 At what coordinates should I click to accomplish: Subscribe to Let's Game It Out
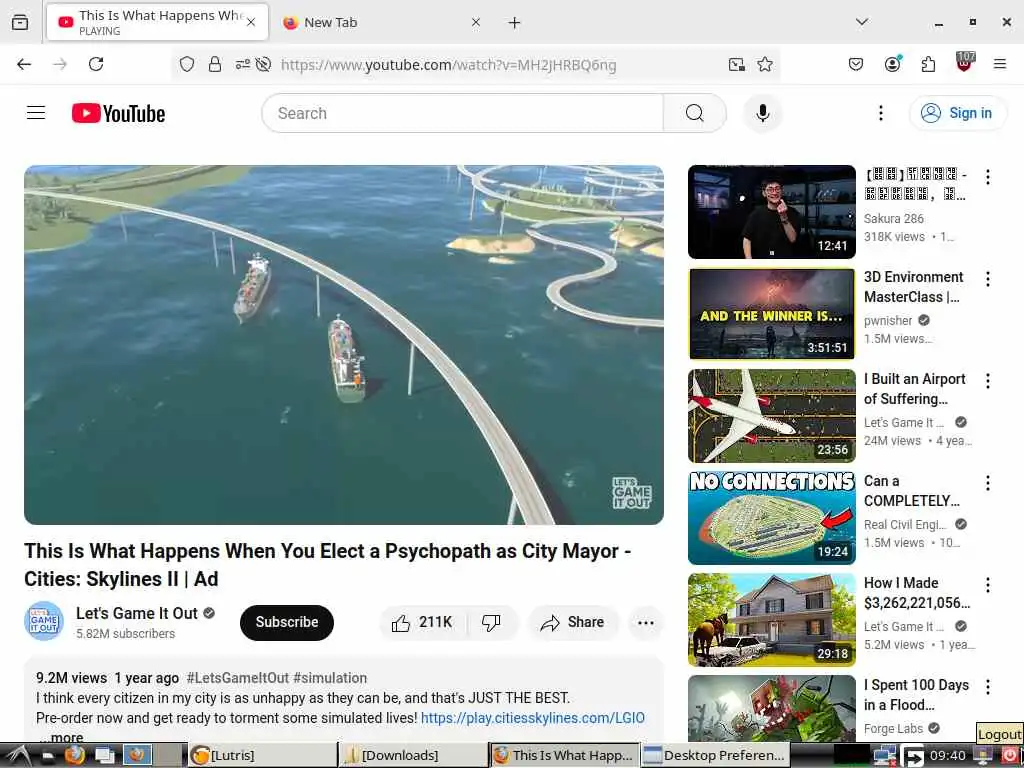287,622
